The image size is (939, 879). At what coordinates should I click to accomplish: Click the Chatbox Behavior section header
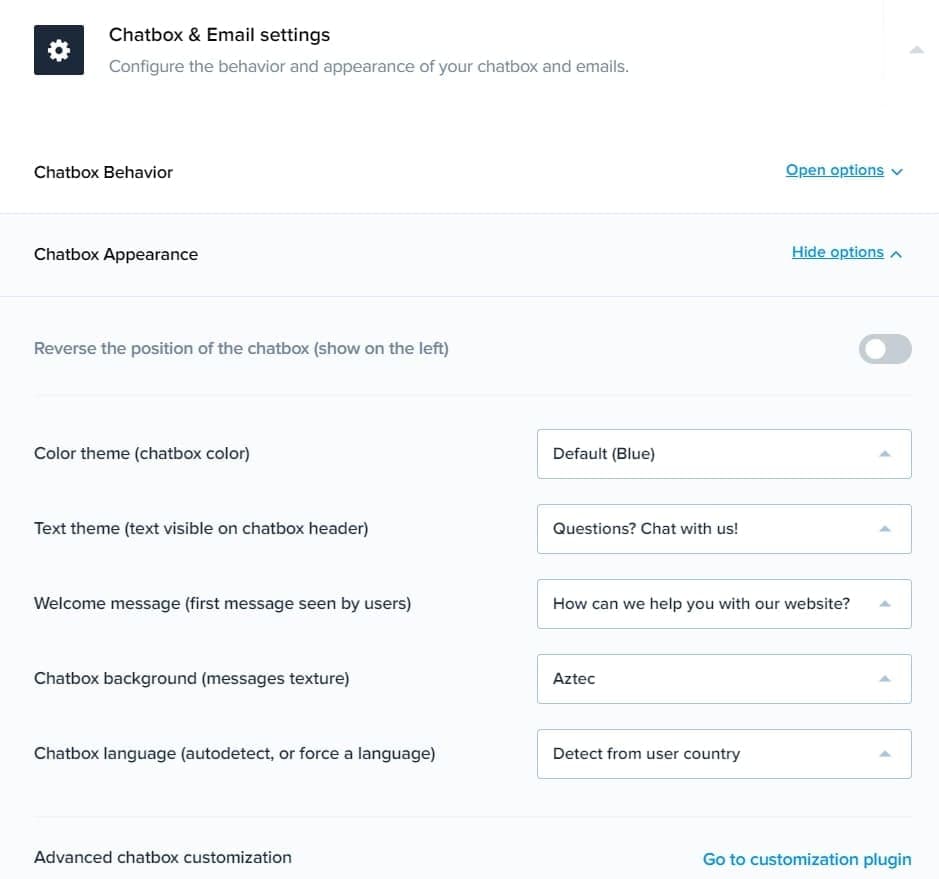(104, 172)
